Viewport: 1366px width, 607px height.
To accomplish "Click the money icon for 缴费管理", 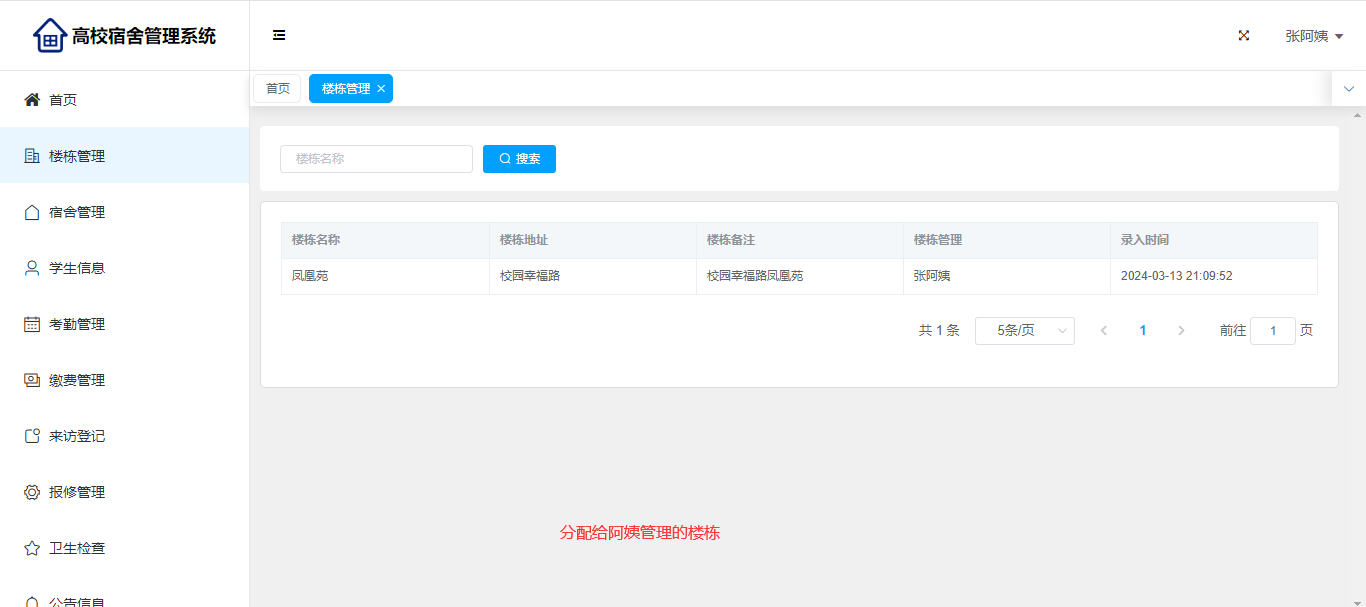I will [32, 380].
